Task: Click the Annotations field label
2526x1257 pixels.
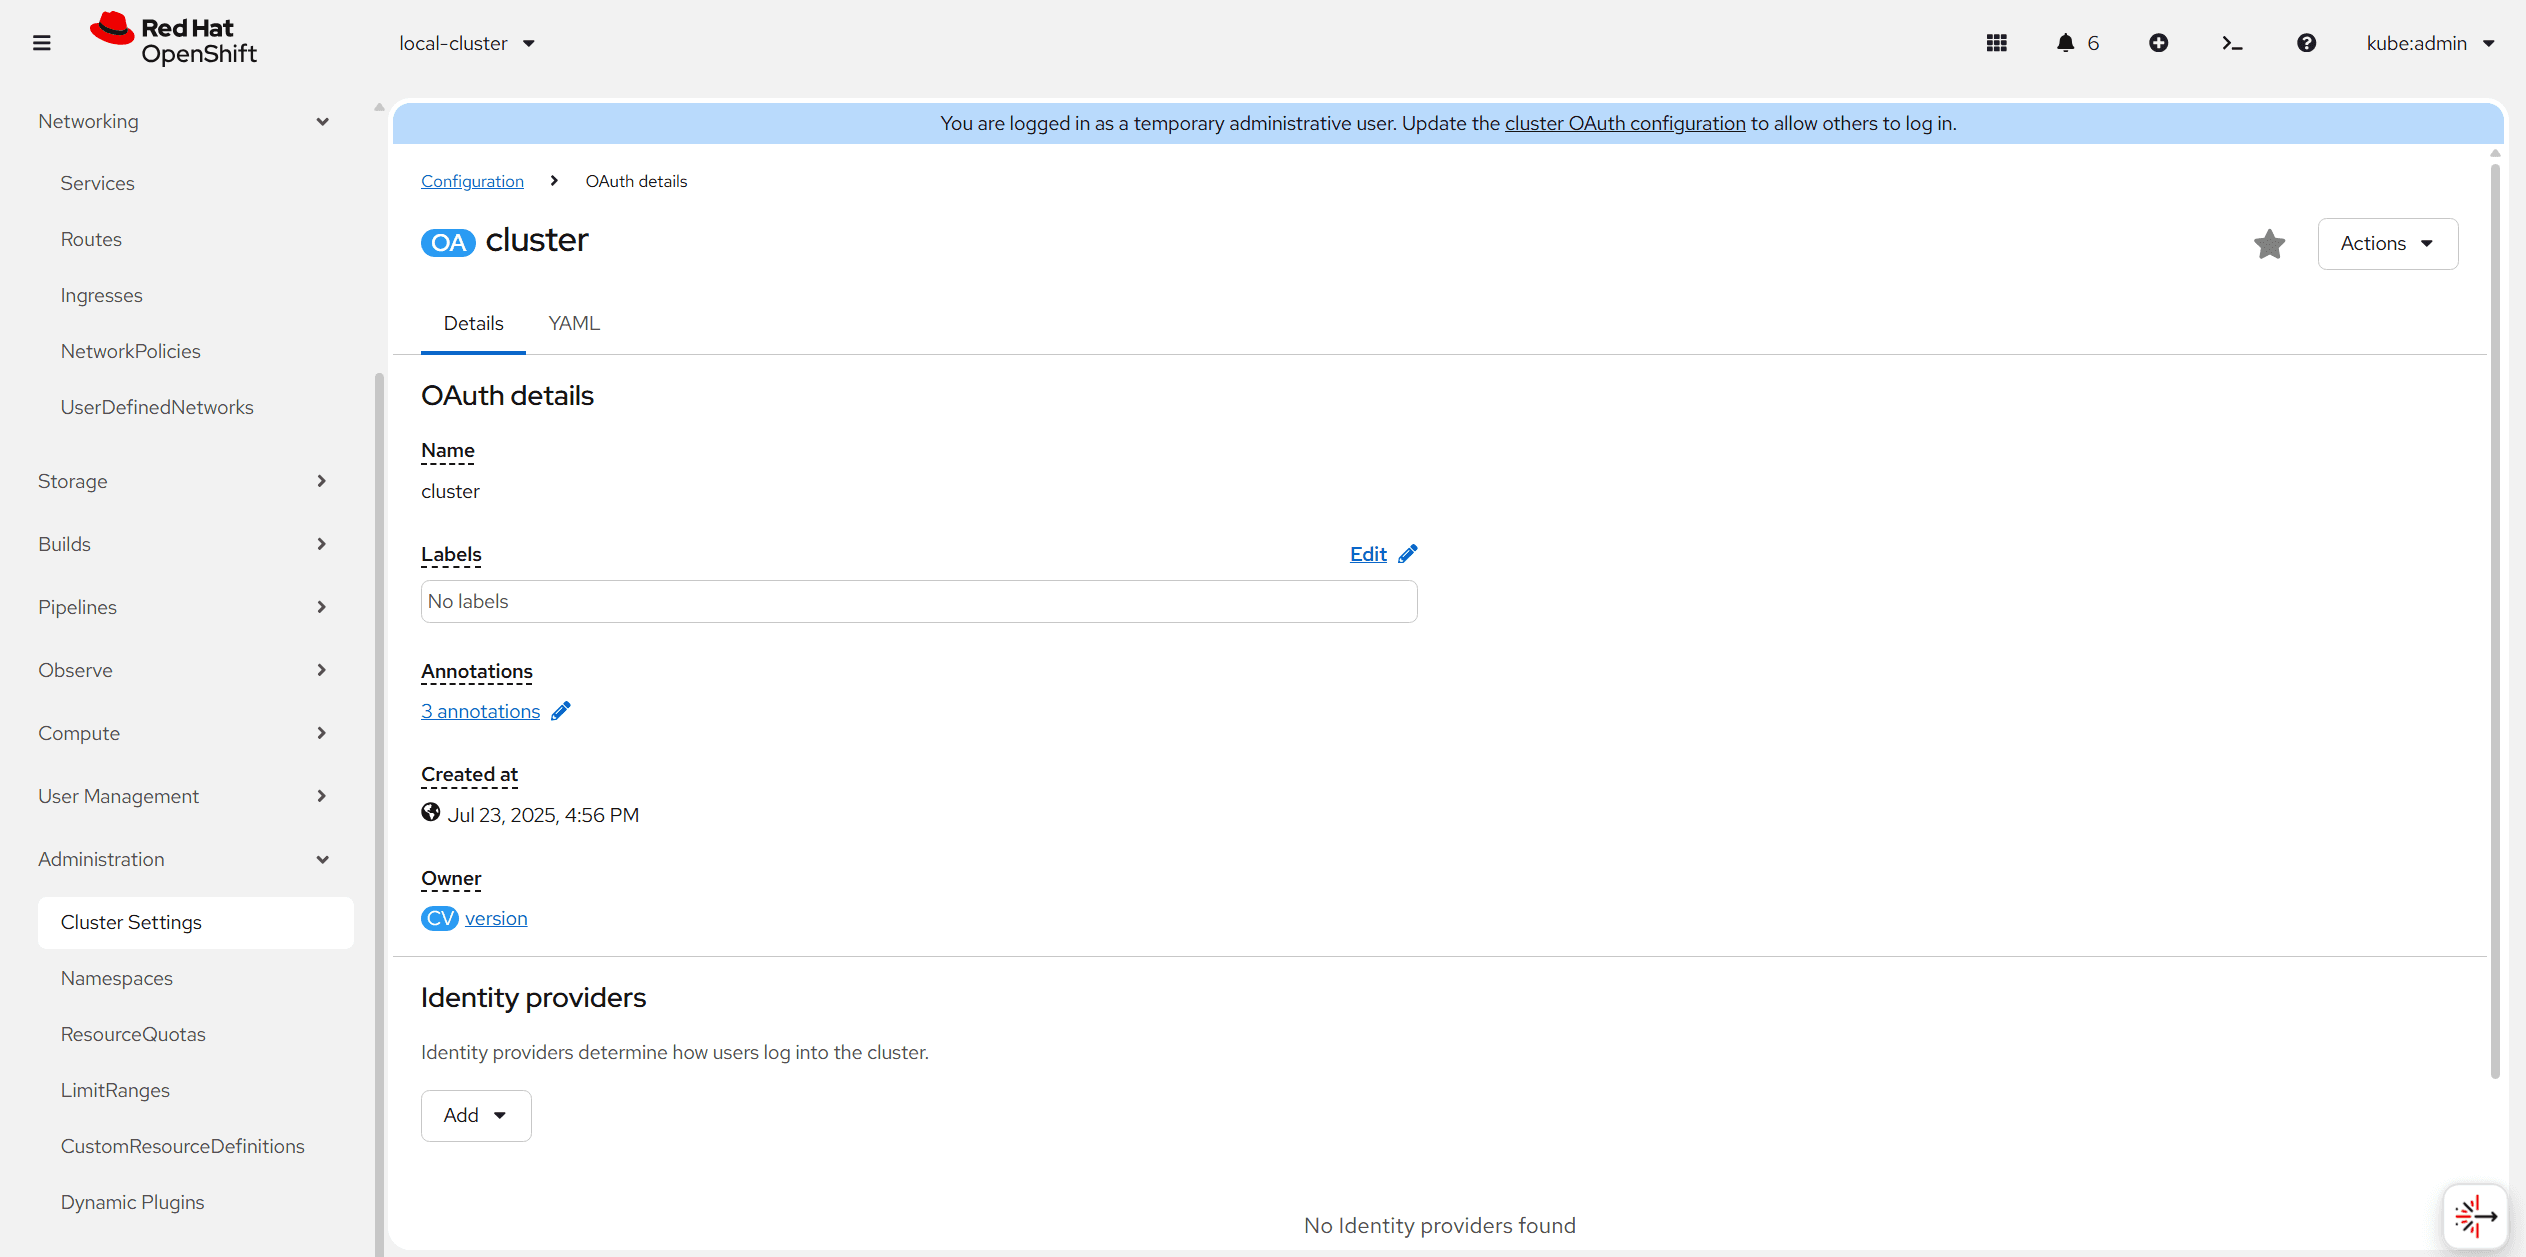Action: point(477,672)
